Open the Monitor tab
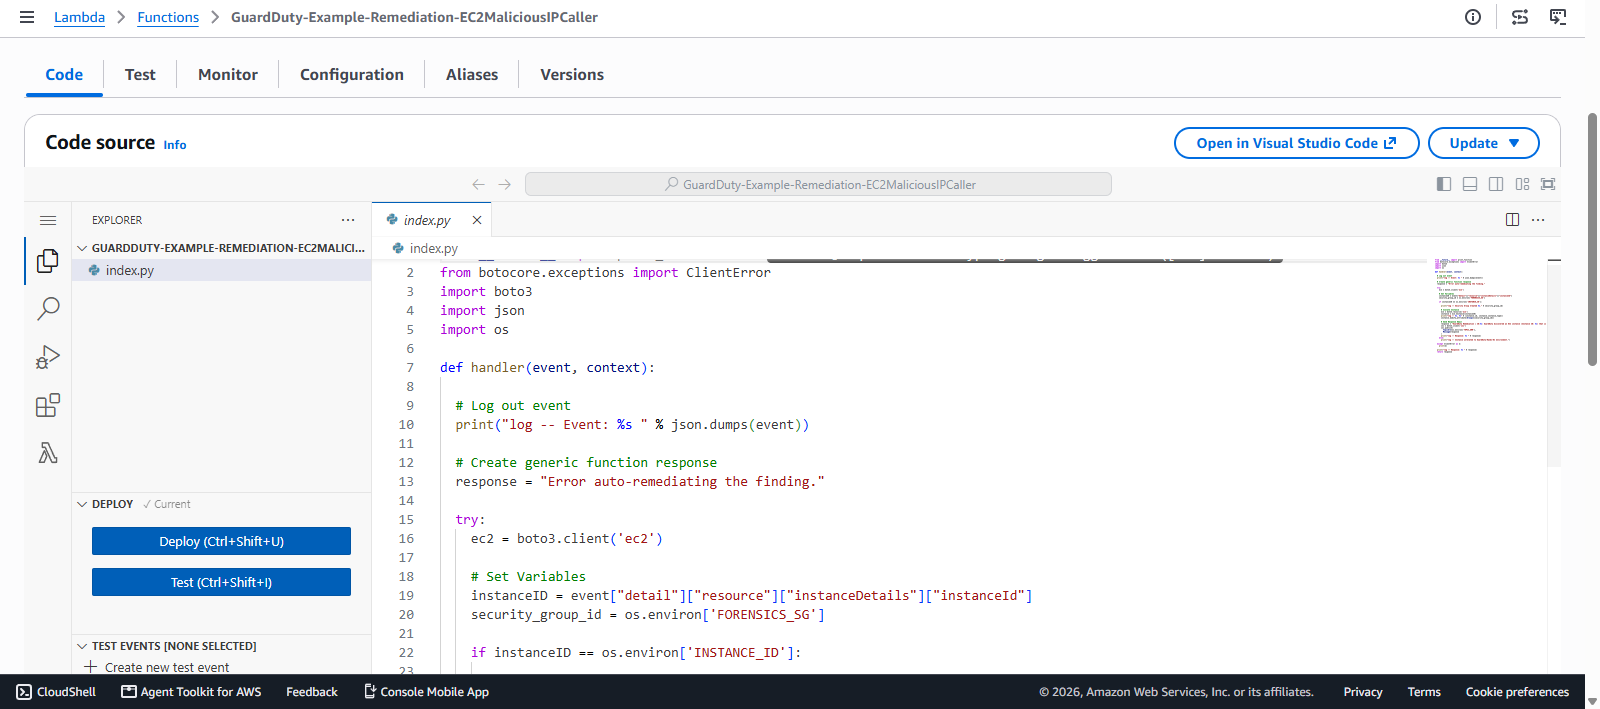This screenshot has height=709, width=1600. point(228,75)
